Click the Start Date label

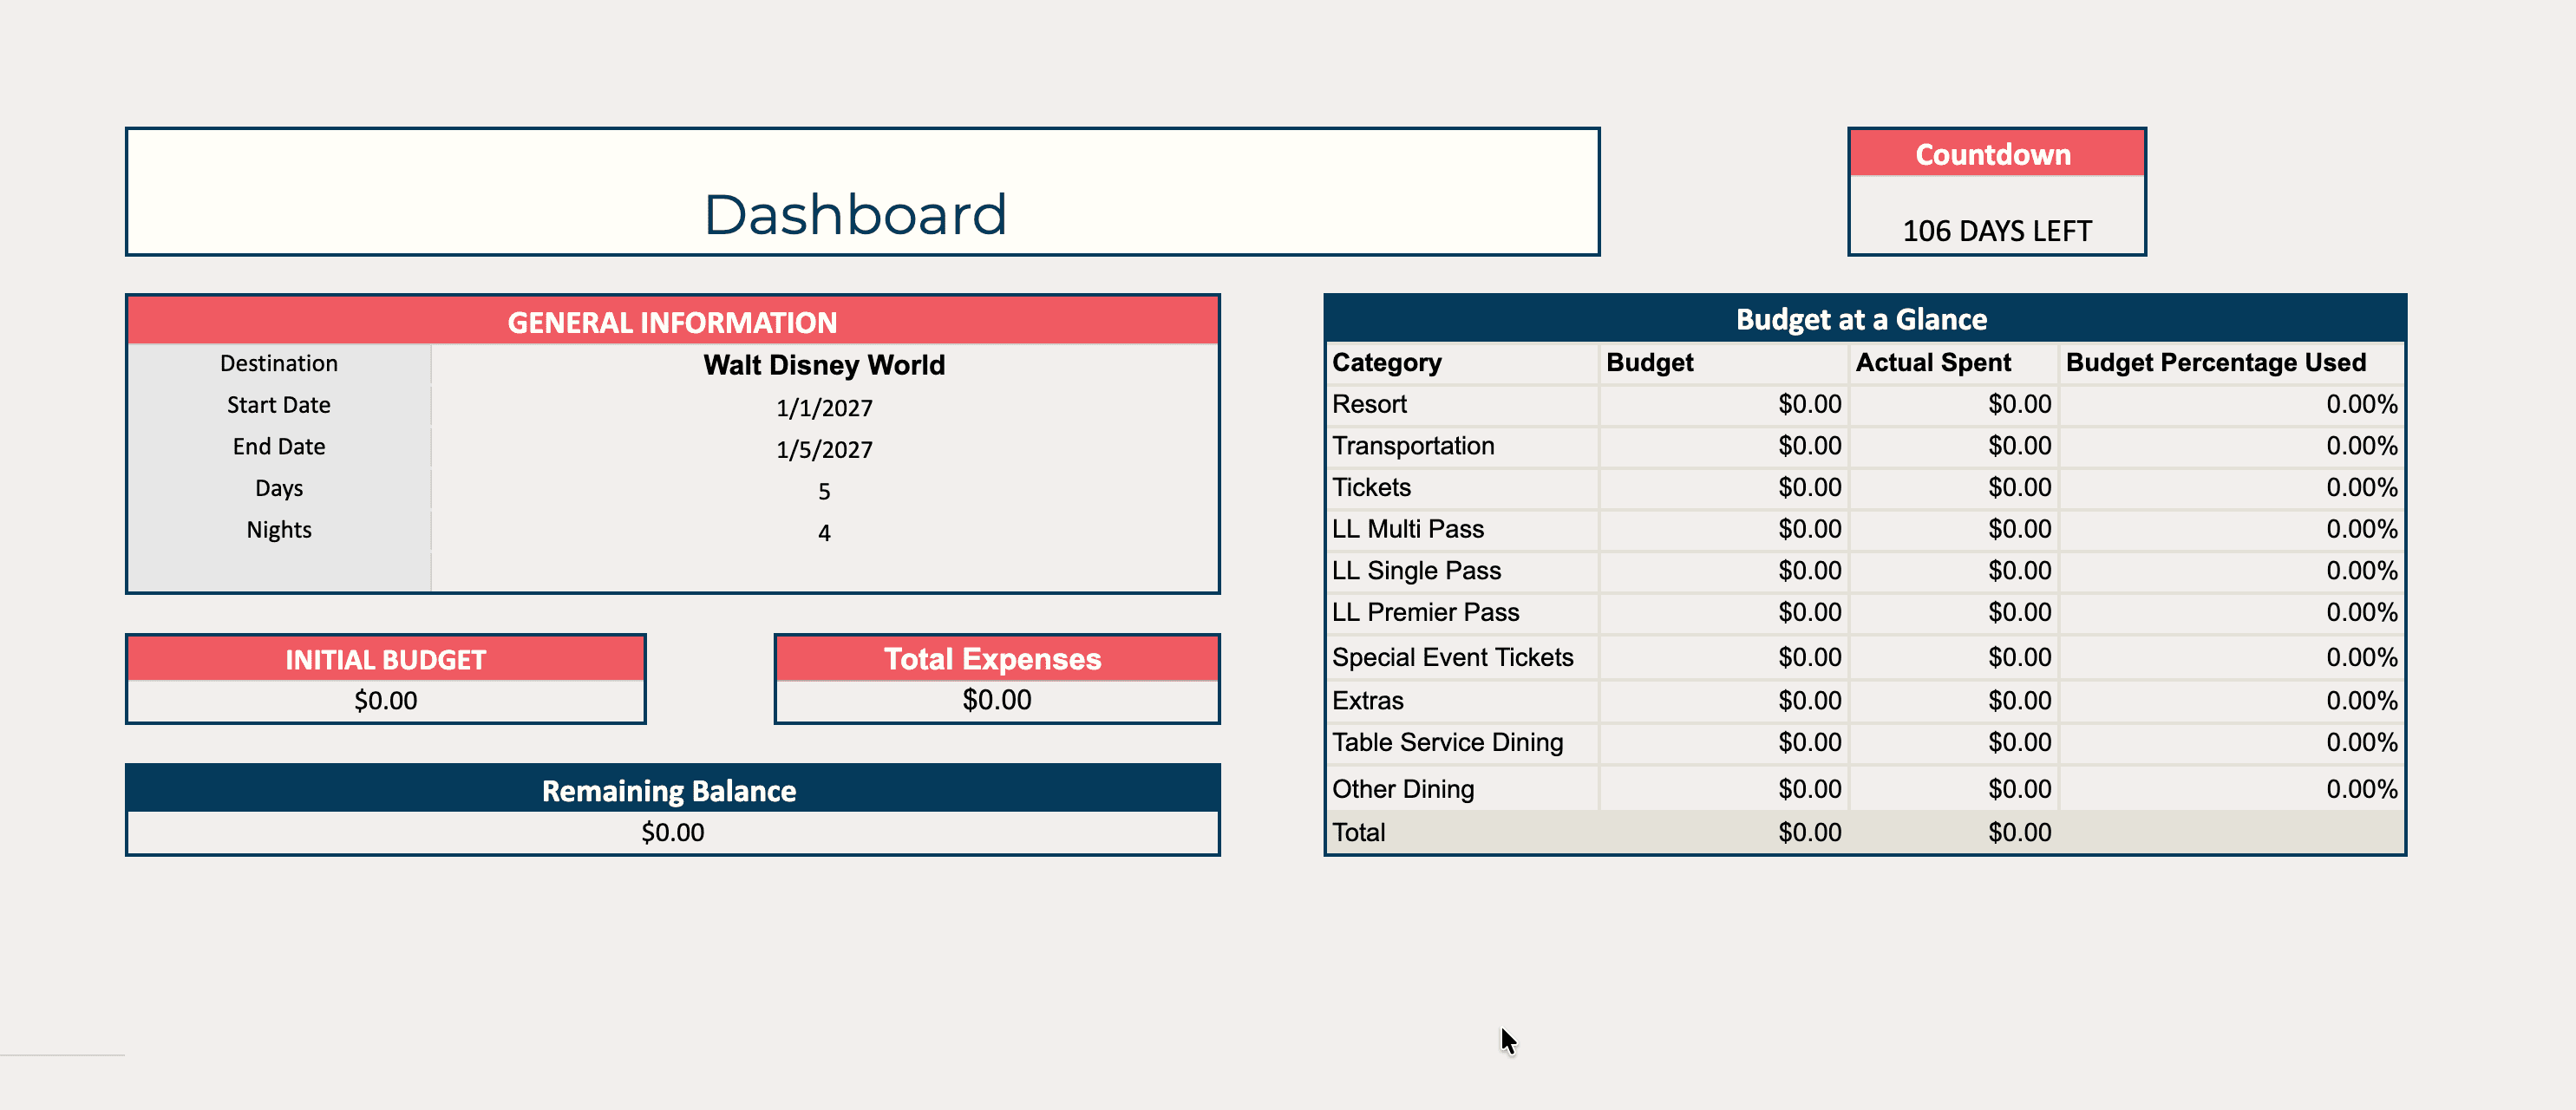click(279, 405)
